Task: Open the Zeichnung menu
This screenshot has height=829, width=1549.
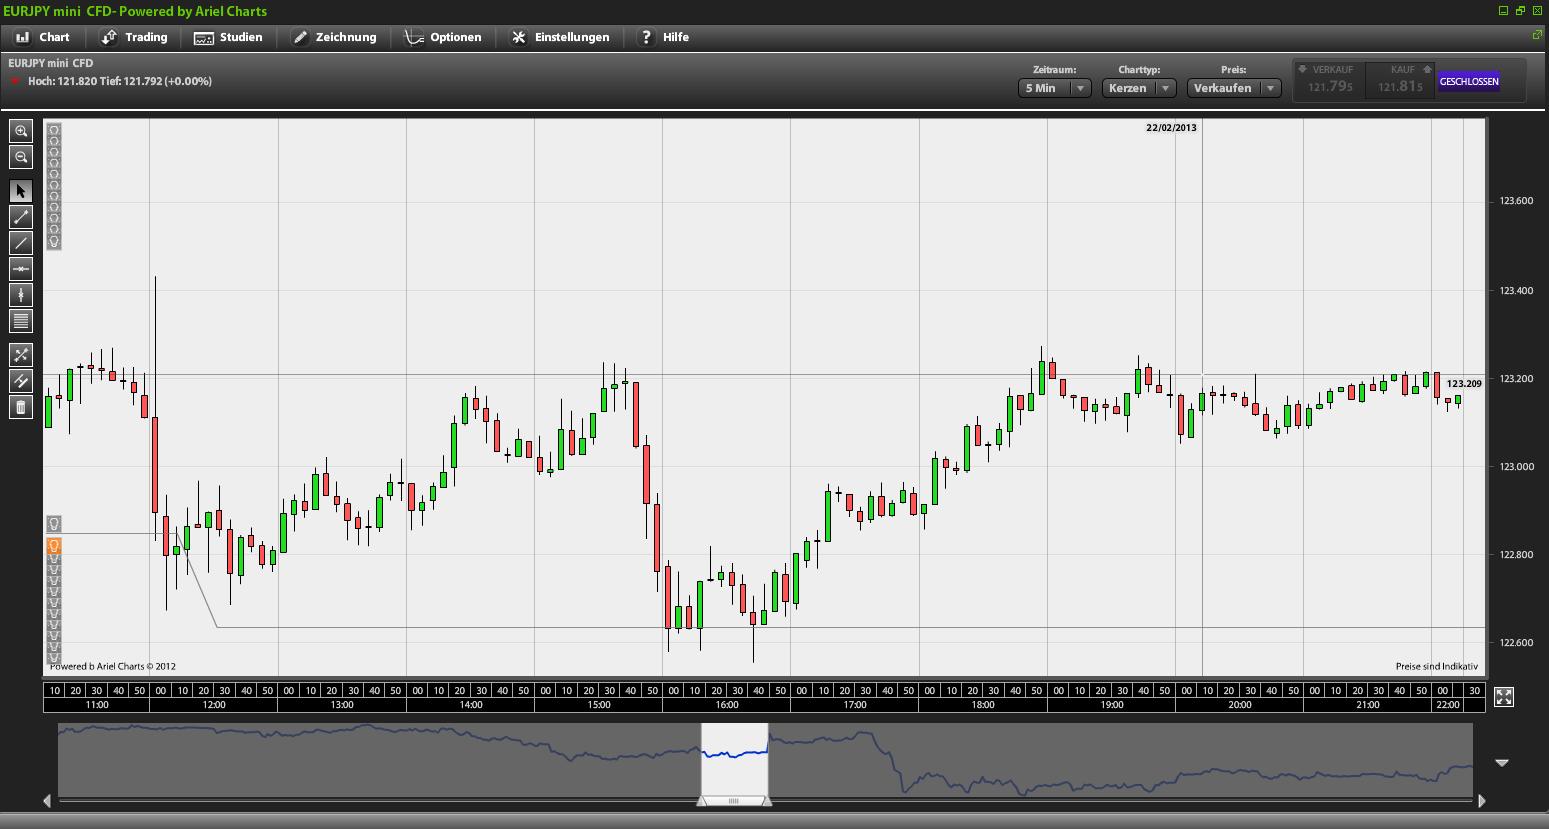Action: pyautogui.click(x=334, y=37)
